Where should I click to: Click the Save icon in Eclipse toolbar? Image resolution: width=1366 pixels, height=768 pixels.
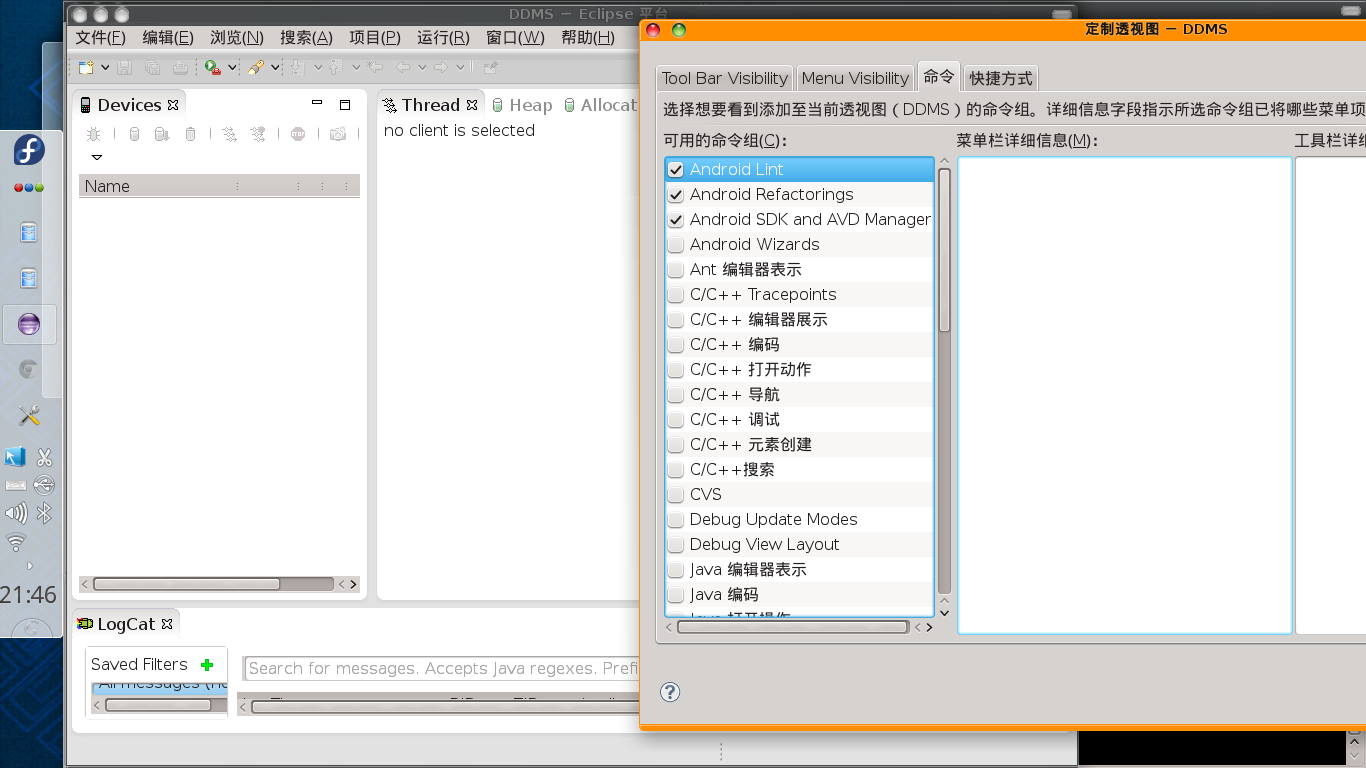[125, 67]
